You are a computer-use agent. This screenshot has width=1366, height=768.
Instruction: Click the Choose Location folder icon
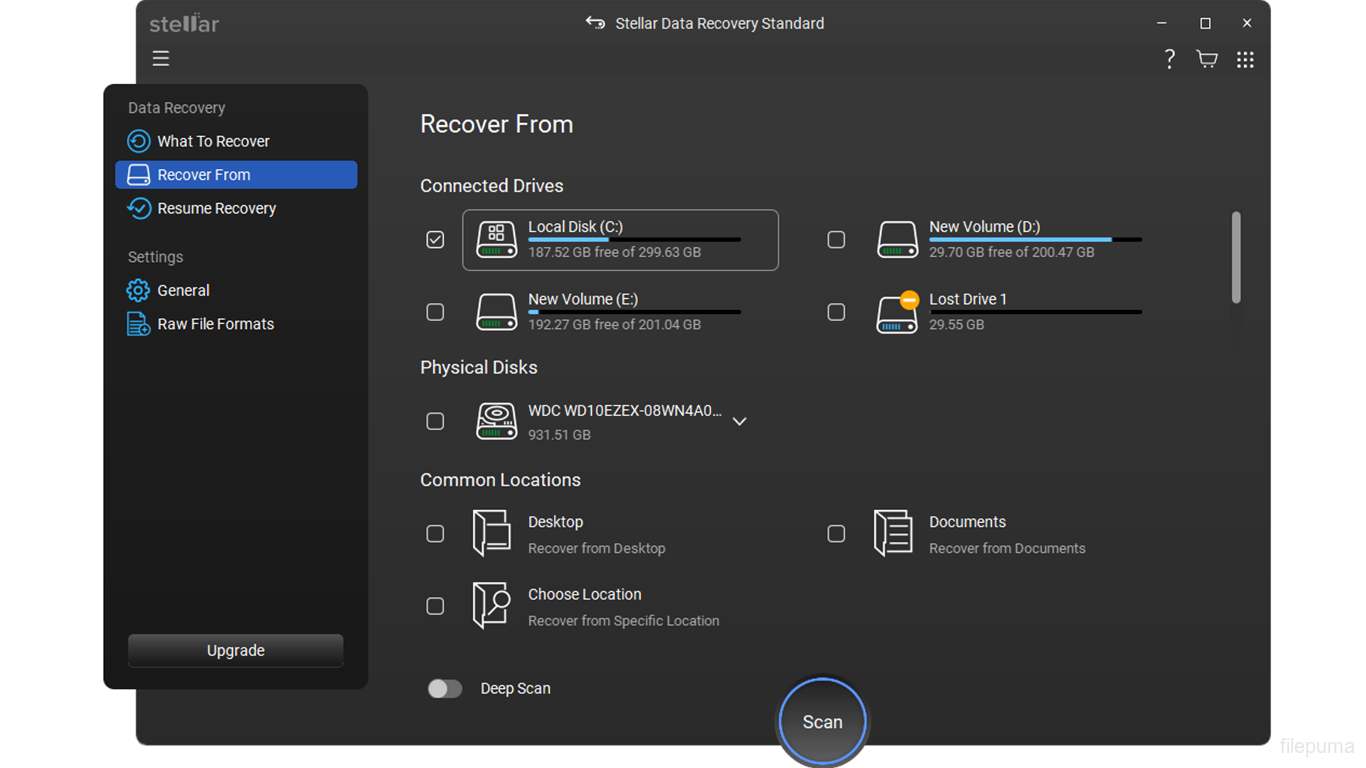click(x=491, y=606)
